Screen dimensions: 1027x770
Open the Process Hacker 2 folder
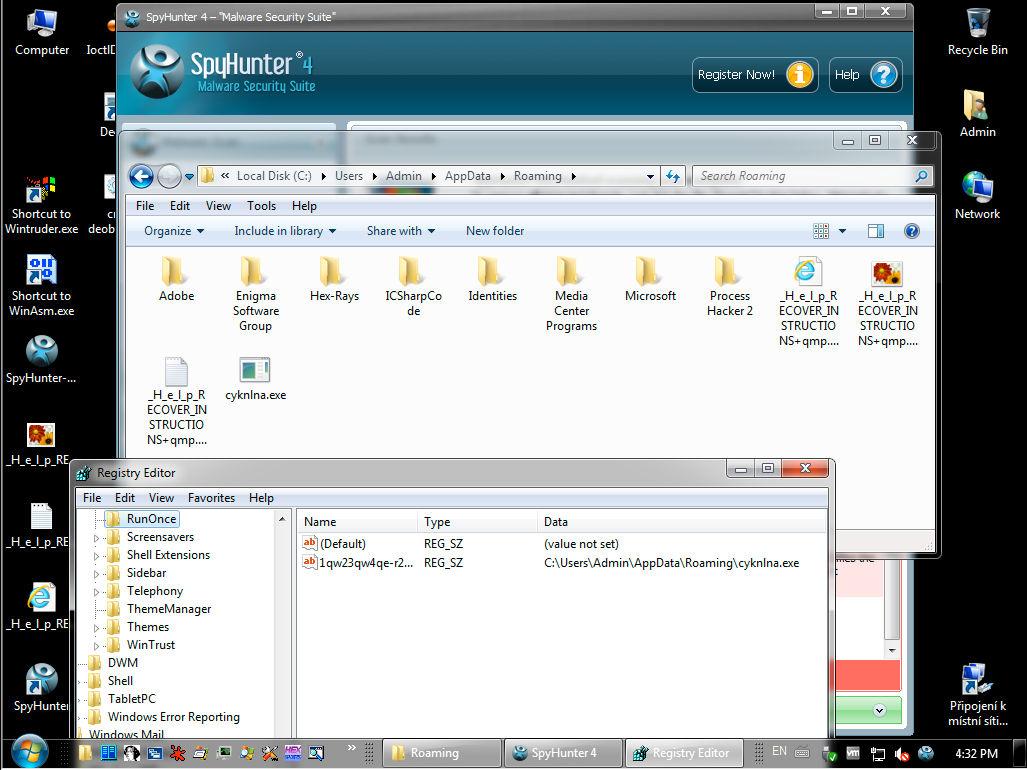[x=730, y=287]
